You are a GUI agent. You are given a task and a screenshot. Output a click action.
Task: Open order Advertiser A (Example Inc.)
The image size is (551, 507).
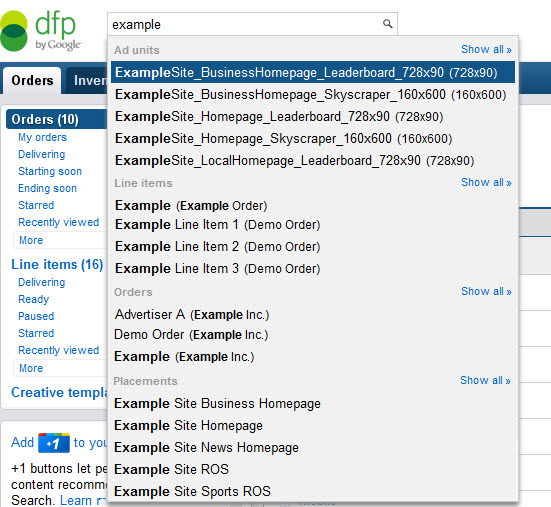[x=313, y=314]
